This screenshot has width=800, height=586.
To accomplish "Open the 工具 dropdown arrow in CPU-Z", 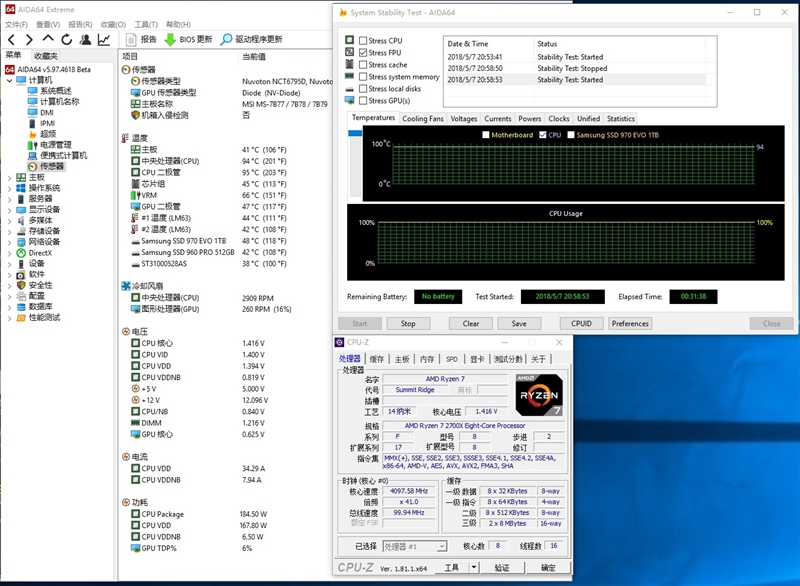I will (474, 567).
